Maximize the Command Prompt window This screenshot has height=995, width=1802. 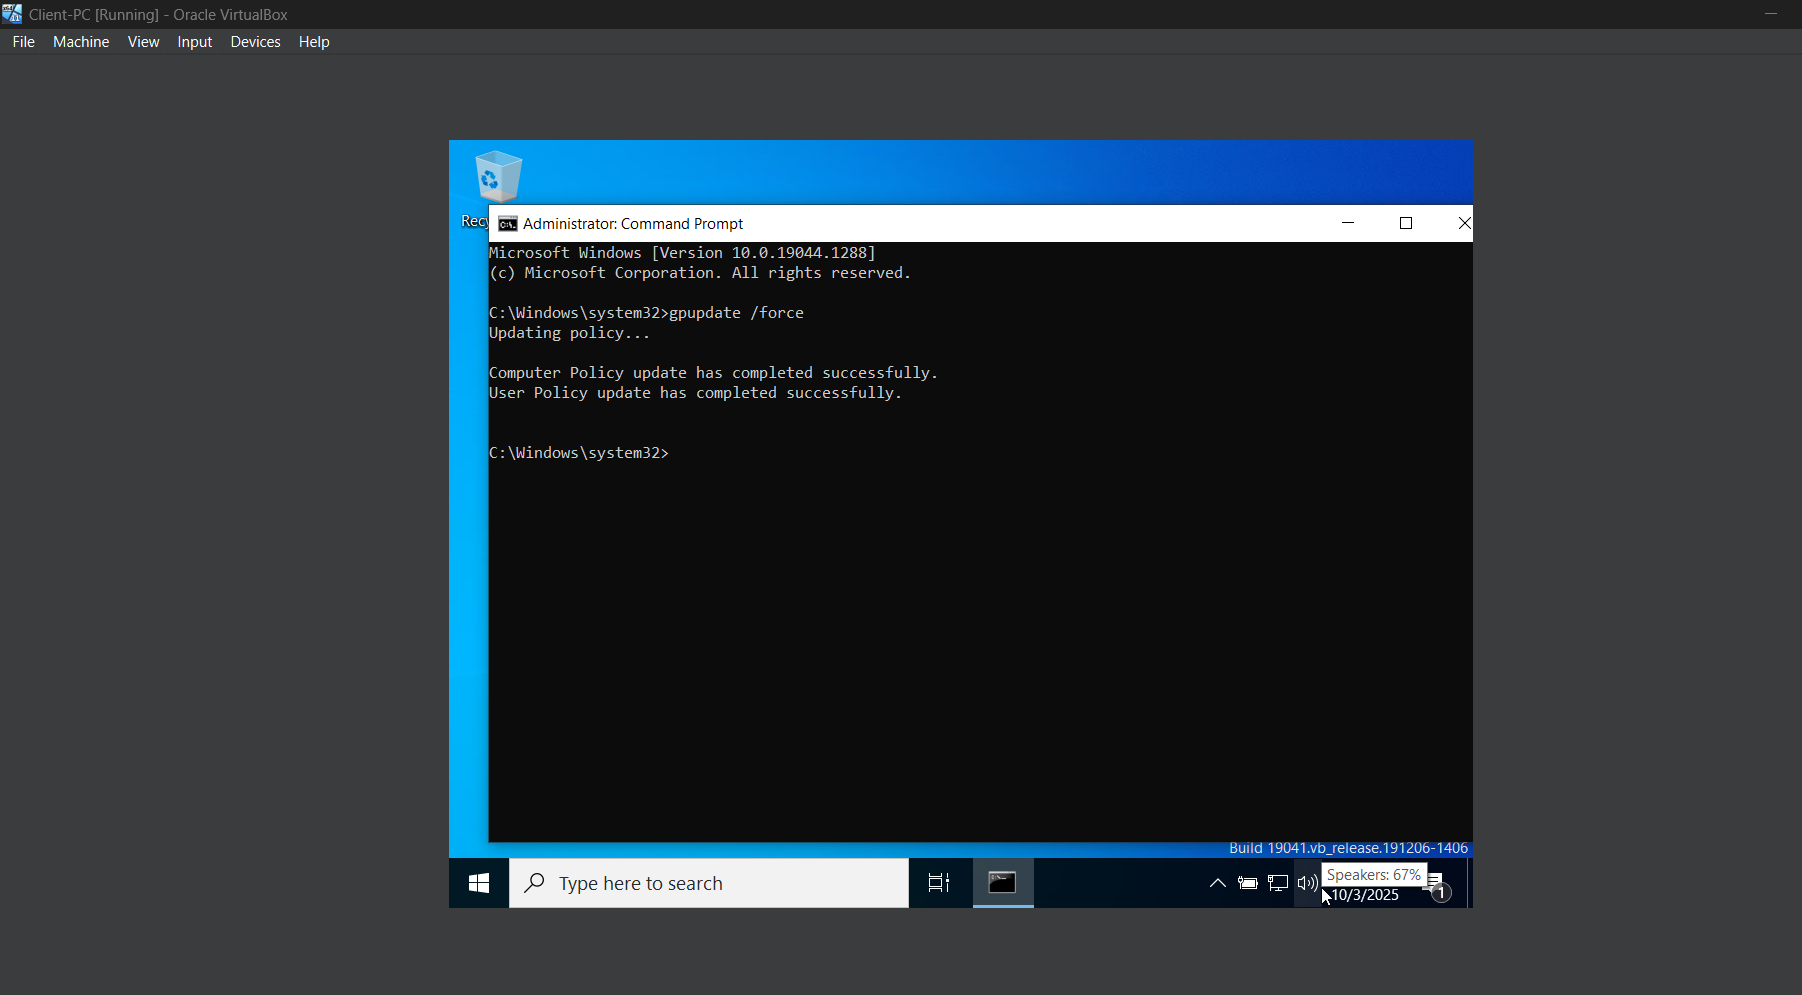click(1406, 223)
